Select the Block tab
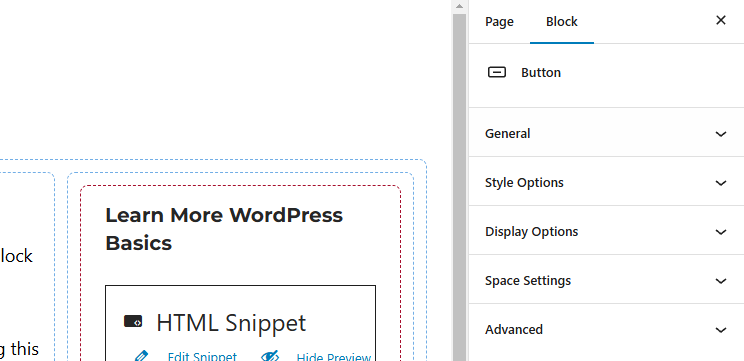 coord(562,22)
